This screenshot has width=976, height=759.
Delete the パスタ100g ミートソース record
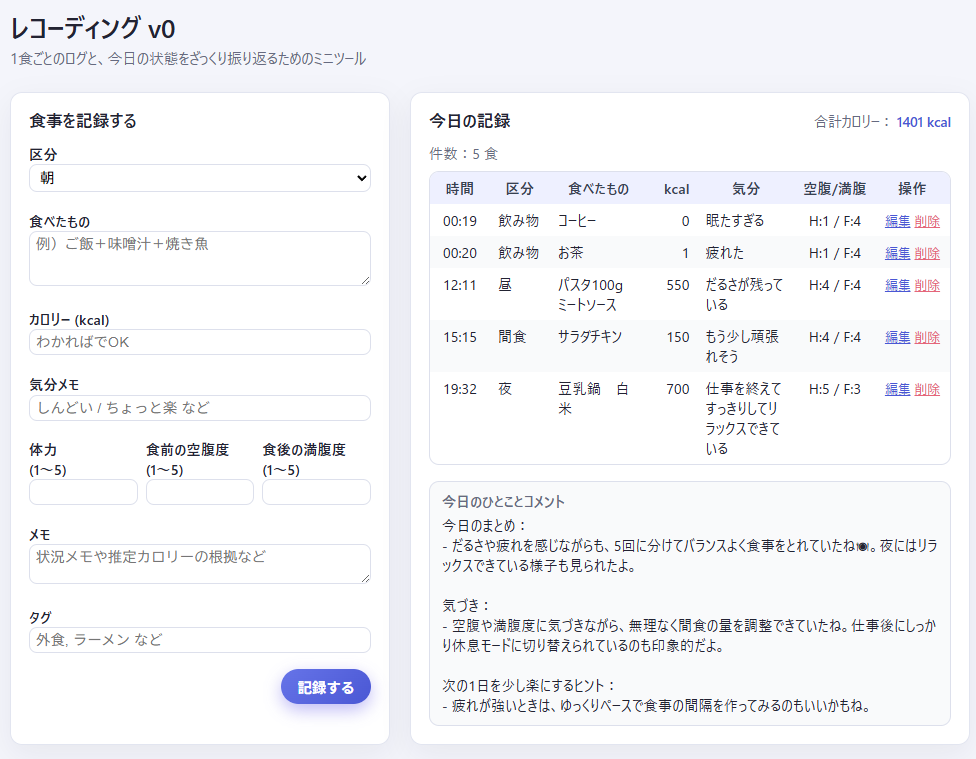[927, 285]
